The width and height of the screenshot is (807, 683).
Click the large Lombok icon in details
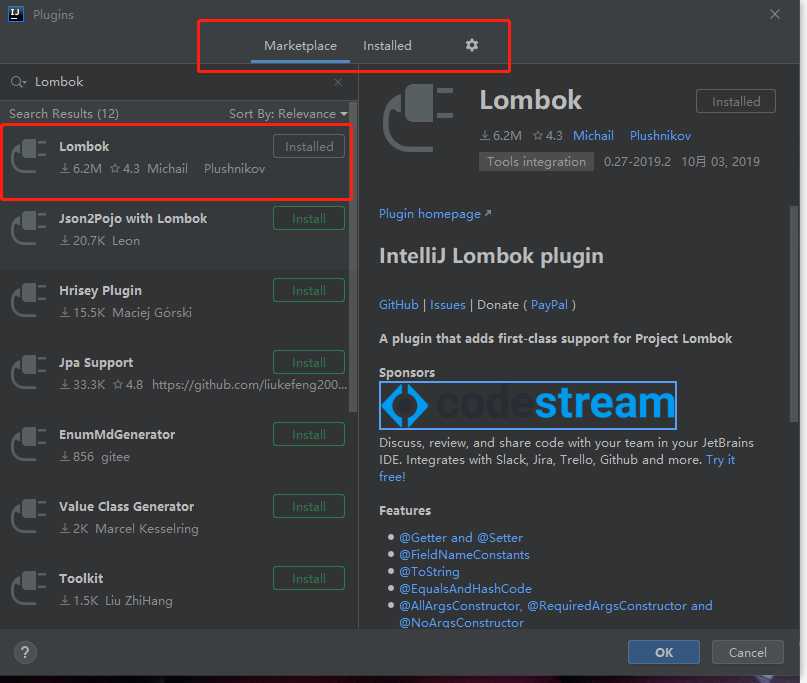click(418, 118)
